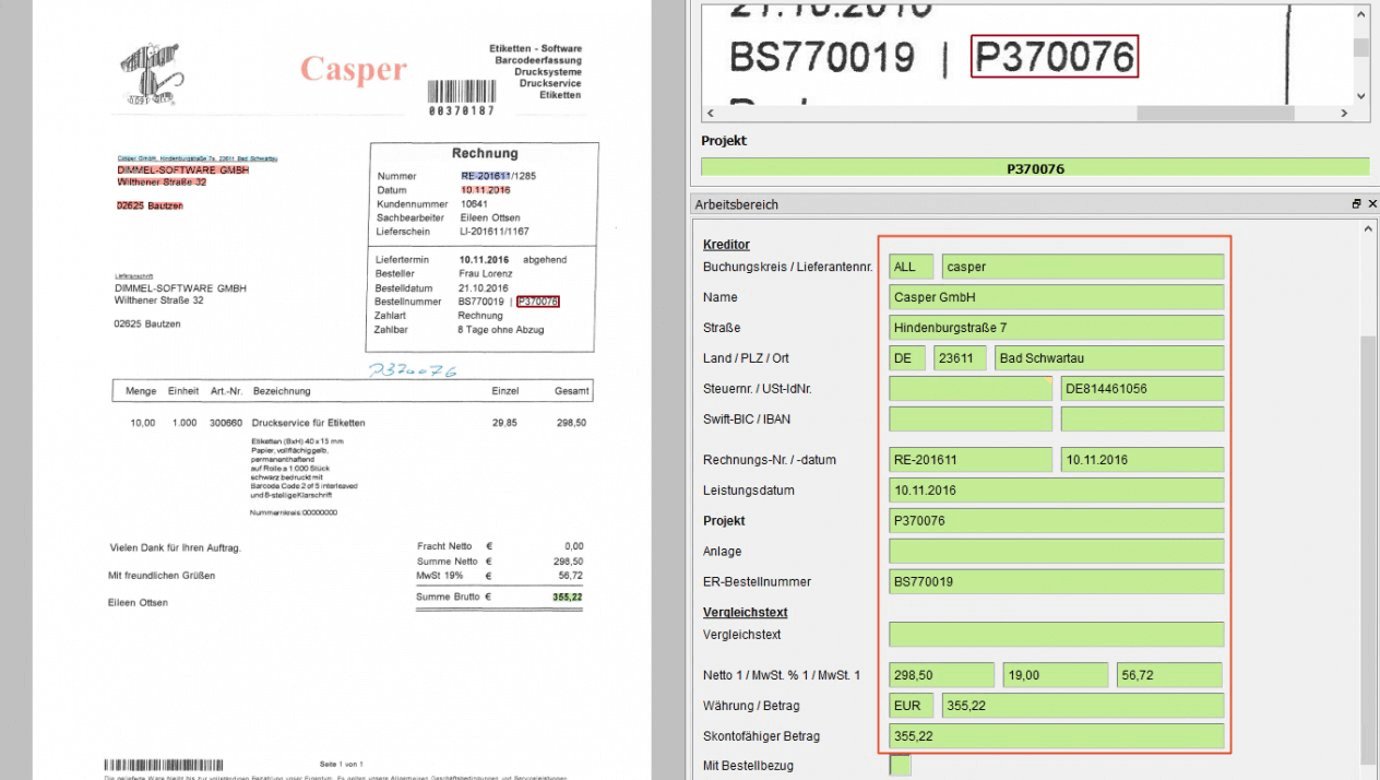Click the Rechnungs-Nr. field RE-201611
The image size is (1380, 780).
tap(970, 460)
